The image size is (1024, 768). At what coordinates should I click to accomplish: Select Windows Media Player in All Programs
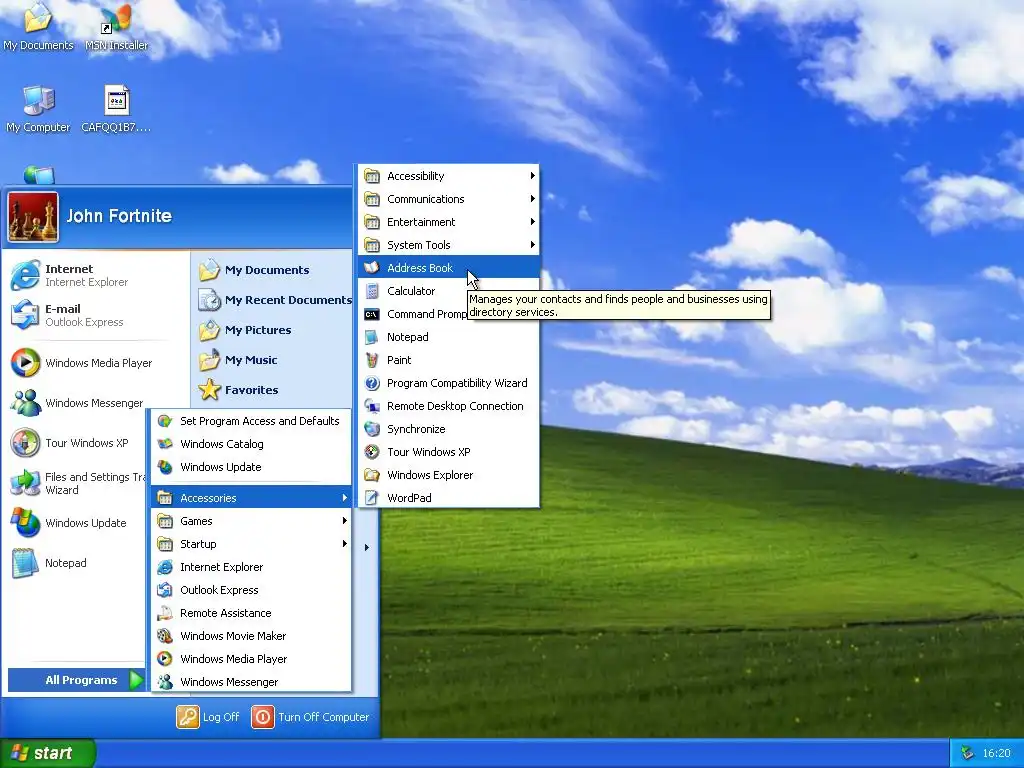point(251,658)
